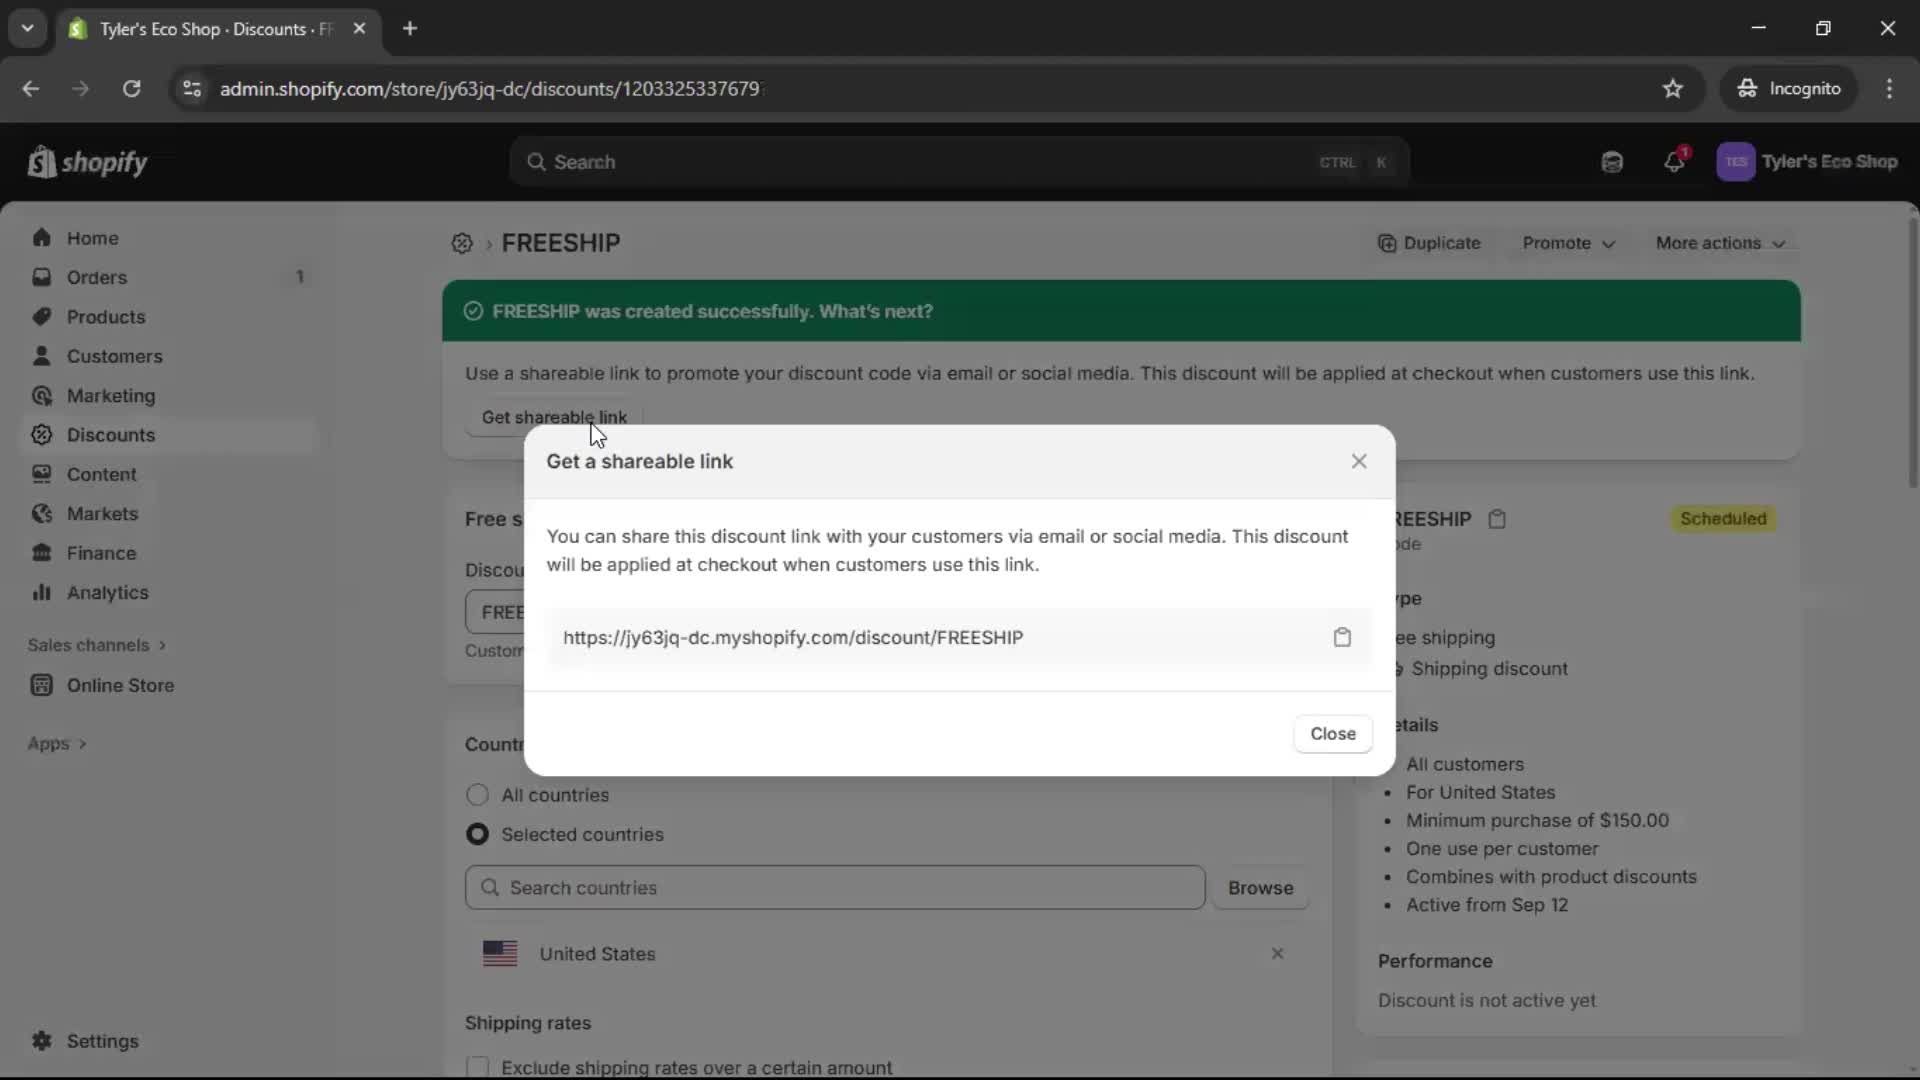Click Browse to pick countries
This screenshot has width=1920, height=1080.
click(x=1260, y=887)
